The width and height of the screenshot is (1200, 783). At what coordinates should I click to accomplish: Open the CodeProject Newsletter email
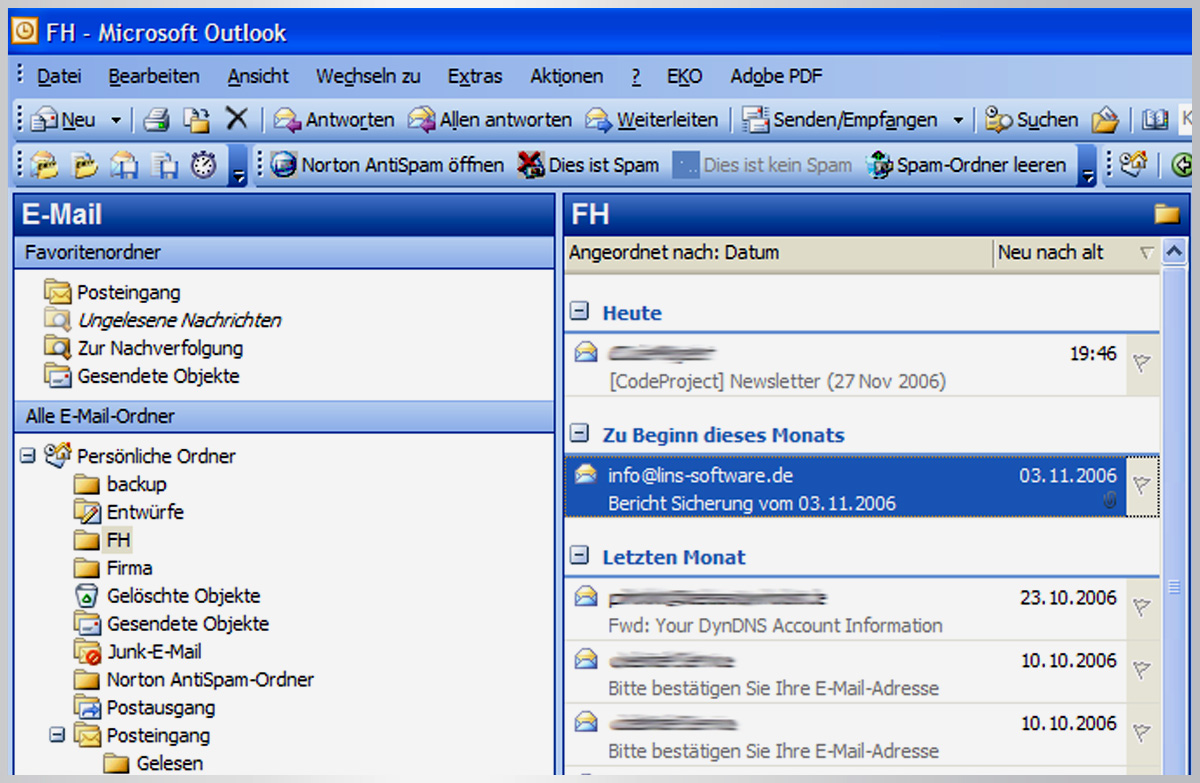(x=845, y=366)
